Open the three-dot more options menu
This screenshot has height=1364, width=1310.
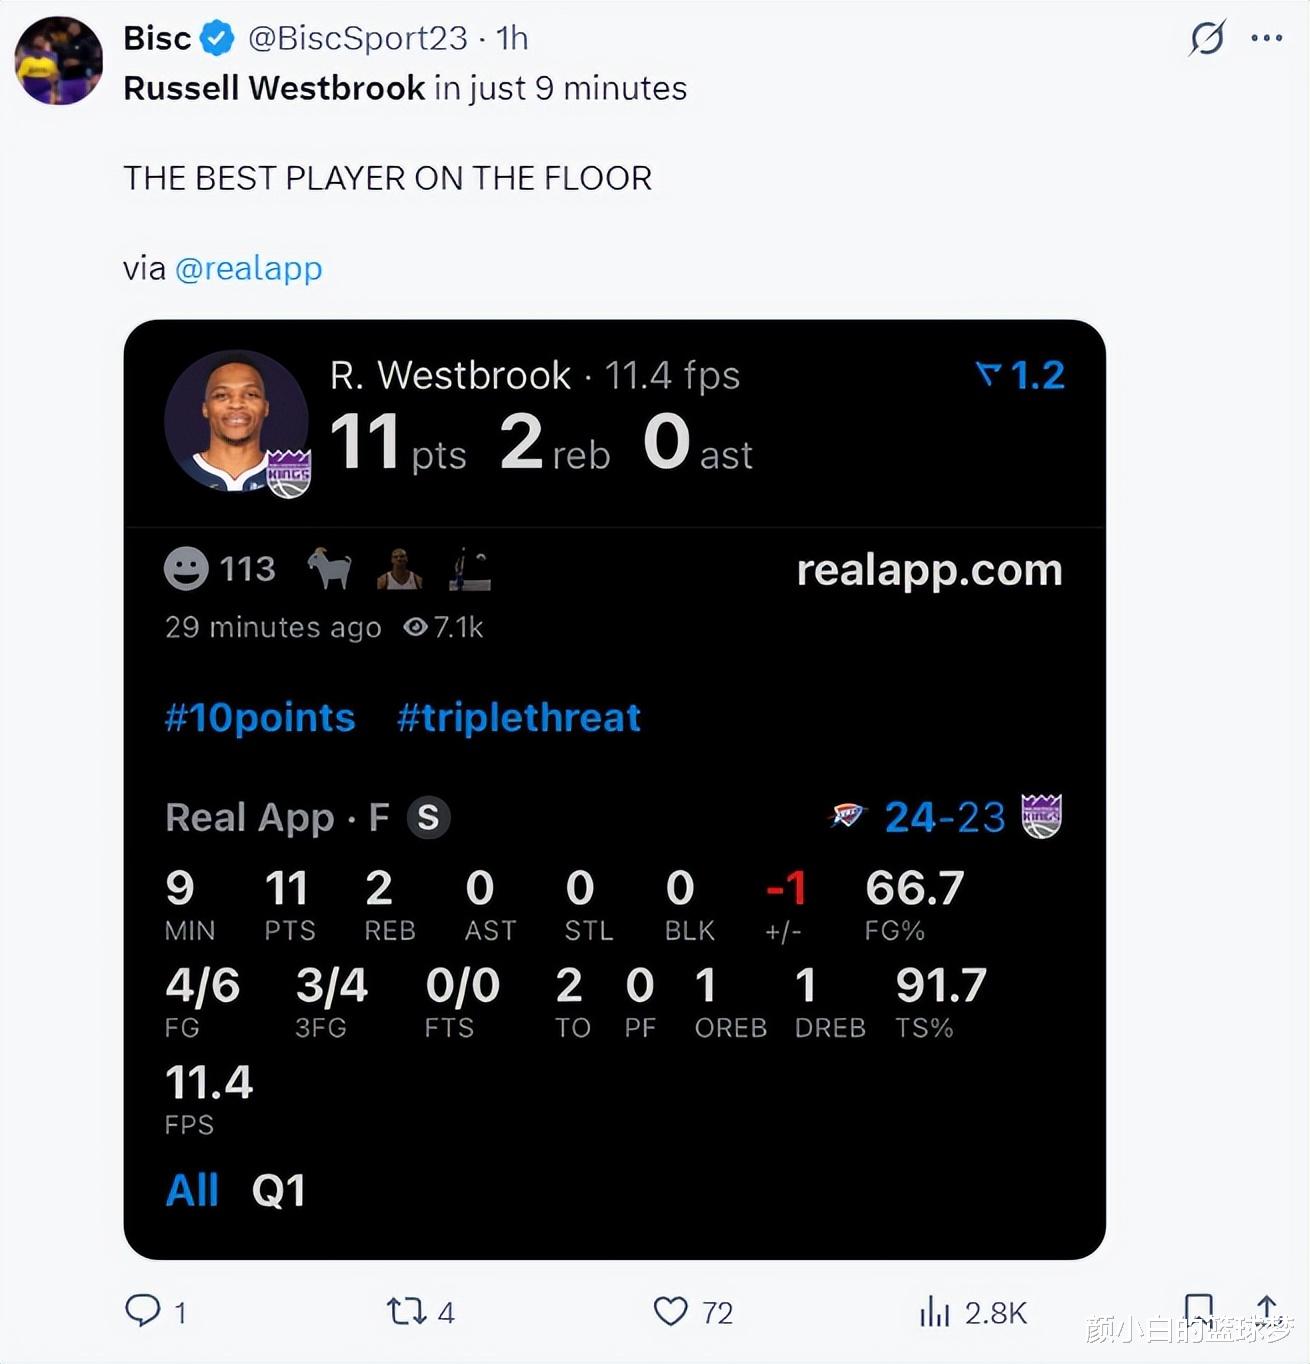pyautogui.click(x=1266, y=38)
